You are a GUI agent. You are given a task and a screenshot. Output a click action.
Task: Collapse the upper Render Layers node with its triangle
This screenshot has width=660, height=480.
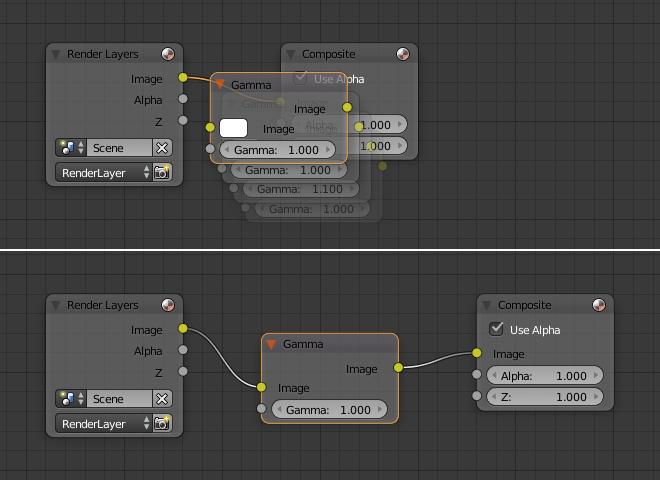(x=56, y=54)
